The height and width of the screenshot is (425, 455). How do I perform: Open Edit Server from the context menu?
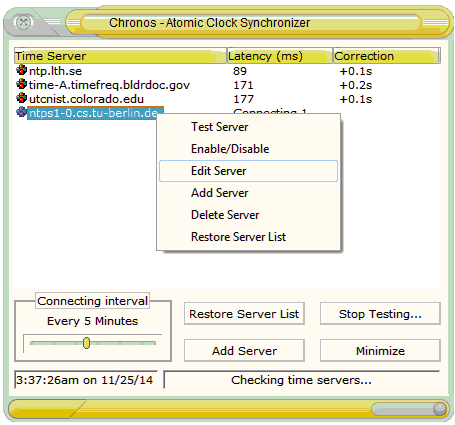pyautogui.click(x=248, y=171)
